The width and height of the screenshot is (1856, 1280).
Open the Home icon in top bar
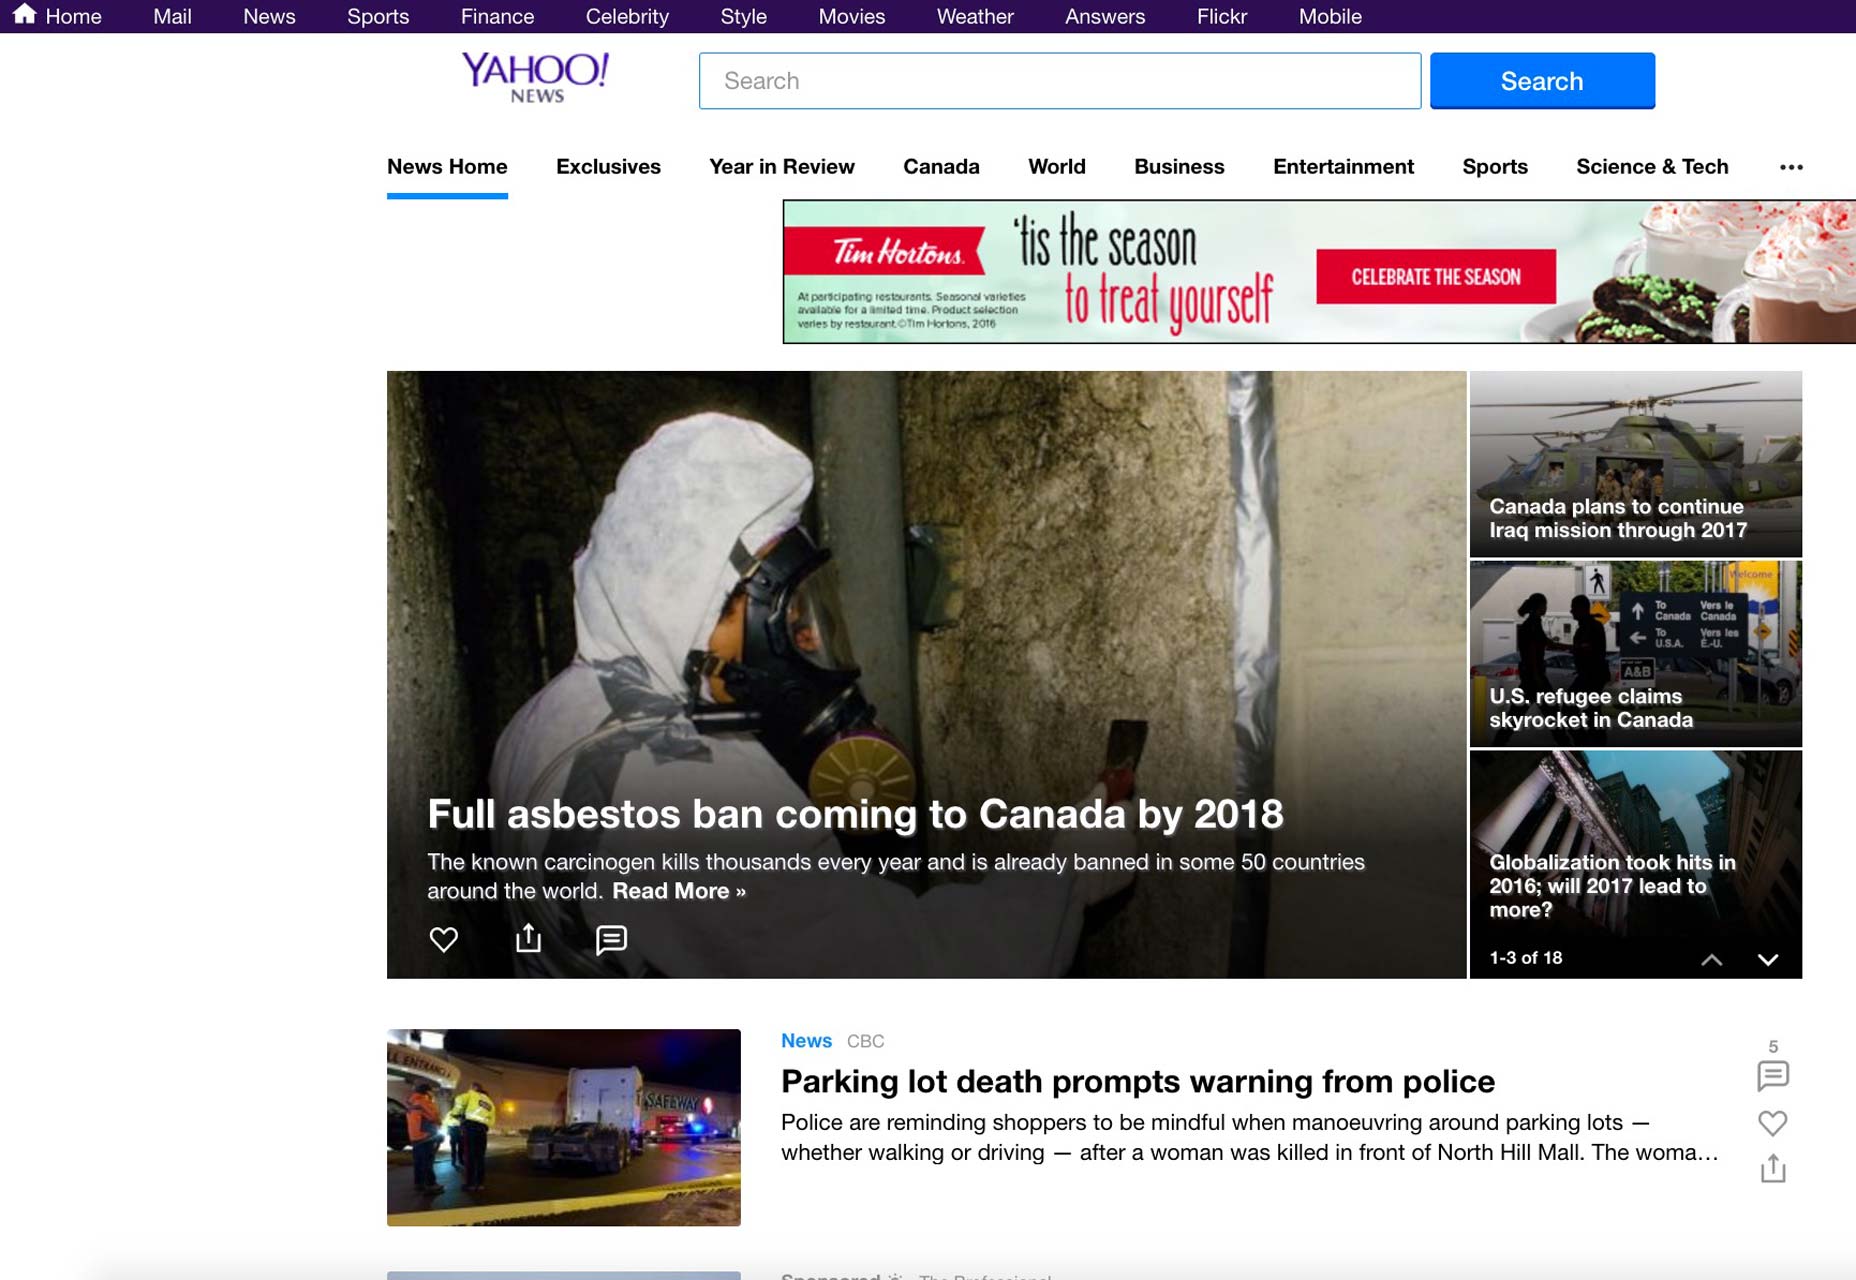tap(25, 15)
